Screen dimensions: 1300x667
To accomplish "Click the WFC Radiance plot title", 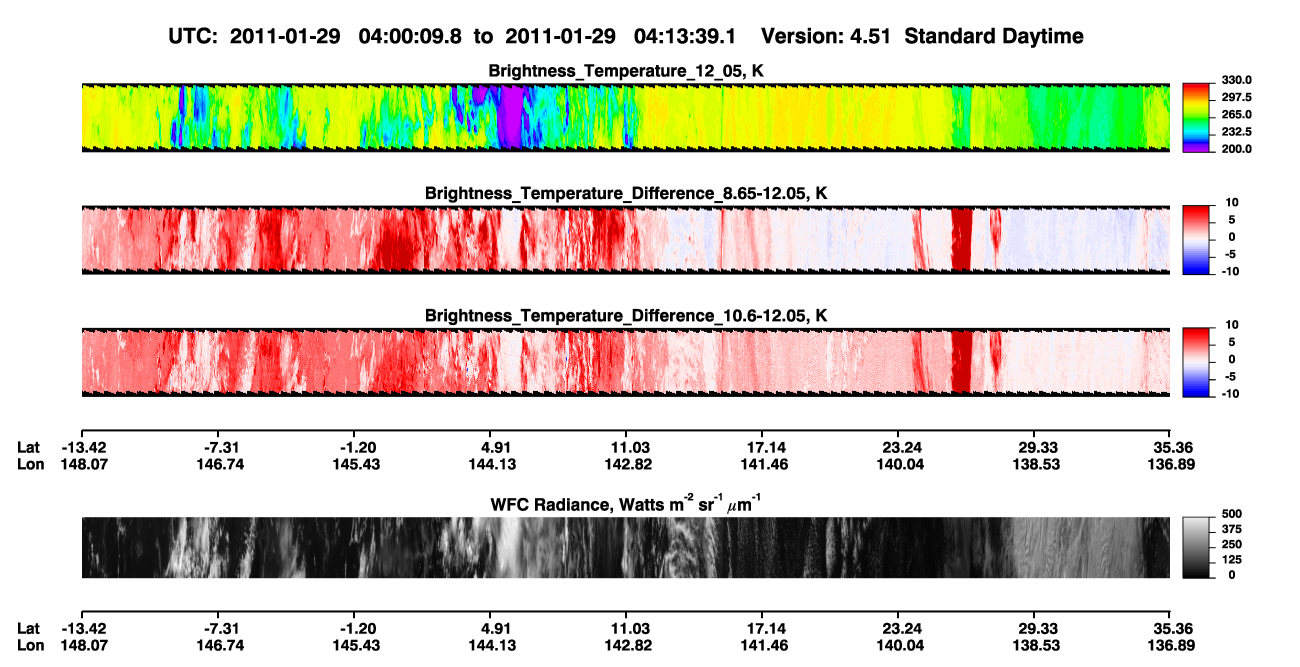I will tap(626, 504).
